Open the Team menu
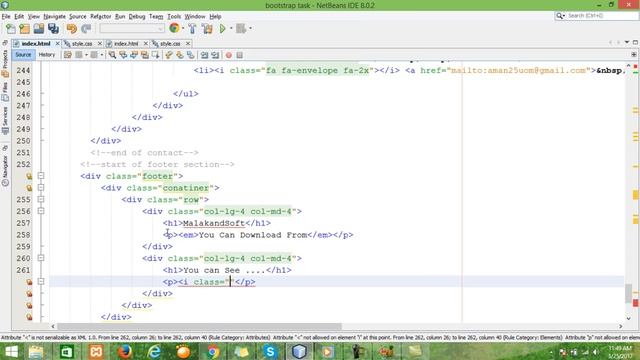Viewport: 640px width, 360px height. tap(156, 16)
